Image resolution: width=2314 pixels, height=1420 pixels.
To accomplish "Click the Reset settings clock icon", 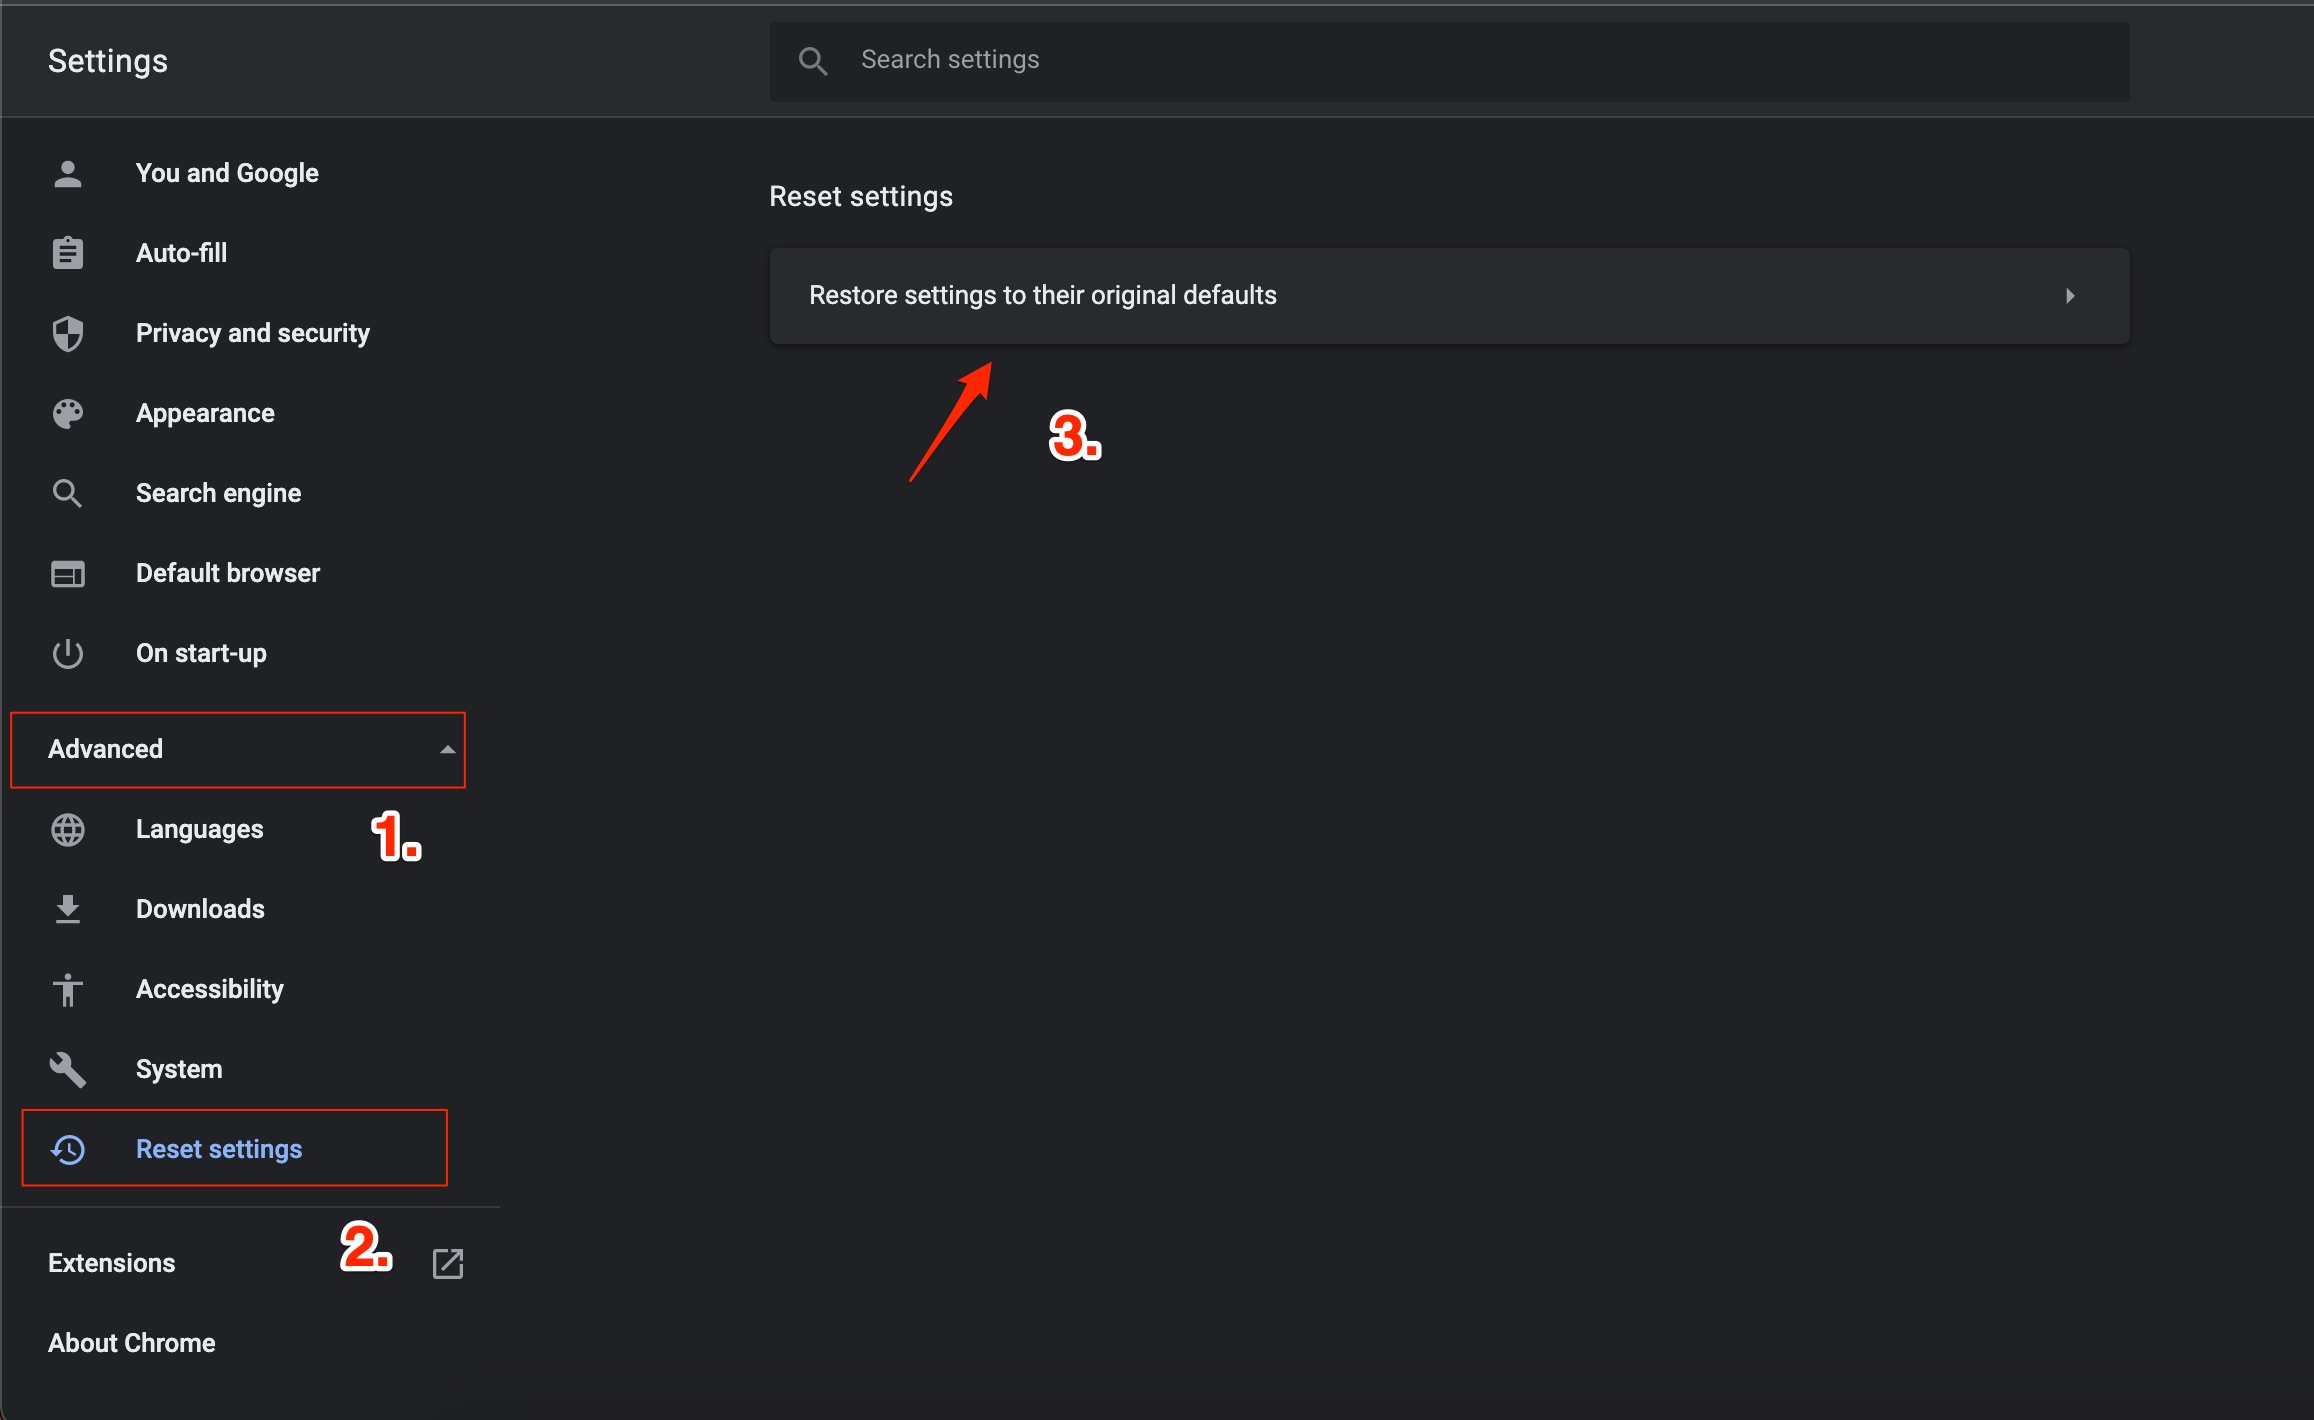I will [x=68, y=1149].
